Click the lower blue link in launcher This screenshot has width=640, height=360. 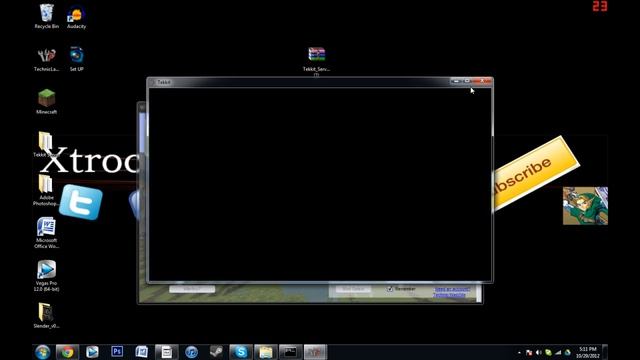coord(449,295)
